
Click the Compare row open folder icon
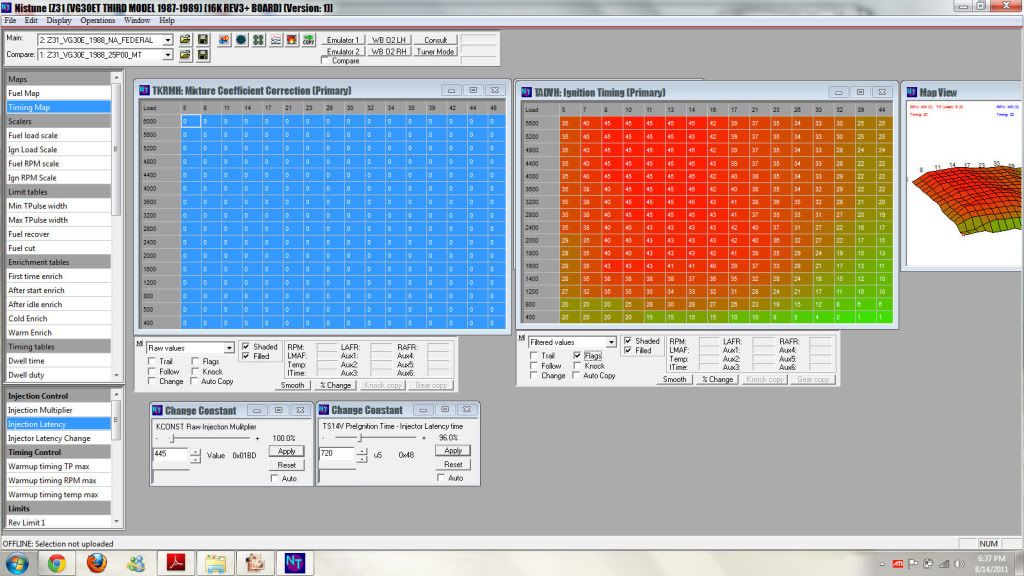pos(185,55)
